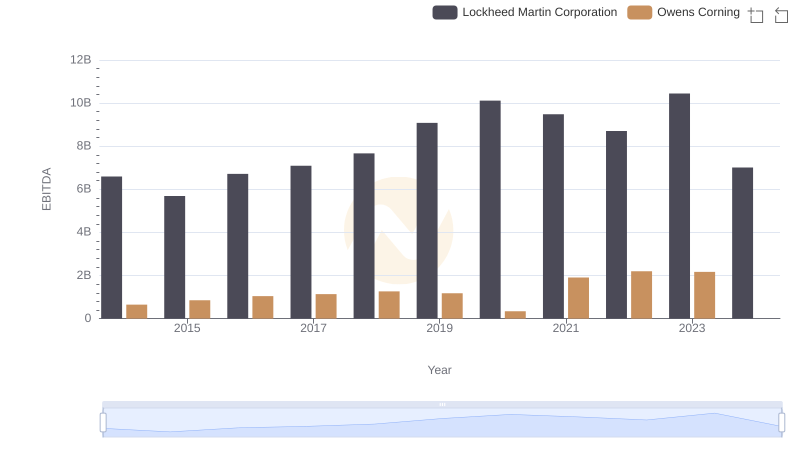
Task: Click the 2019 x-axis label
Action: [439, 329]
